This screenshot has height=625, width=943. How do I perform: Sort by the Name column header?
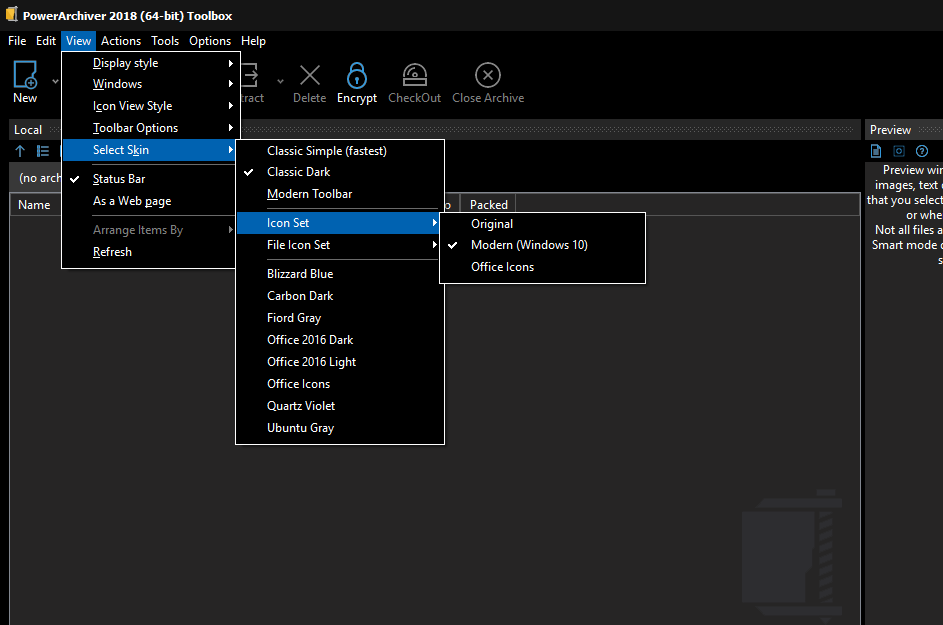point(35,205)
